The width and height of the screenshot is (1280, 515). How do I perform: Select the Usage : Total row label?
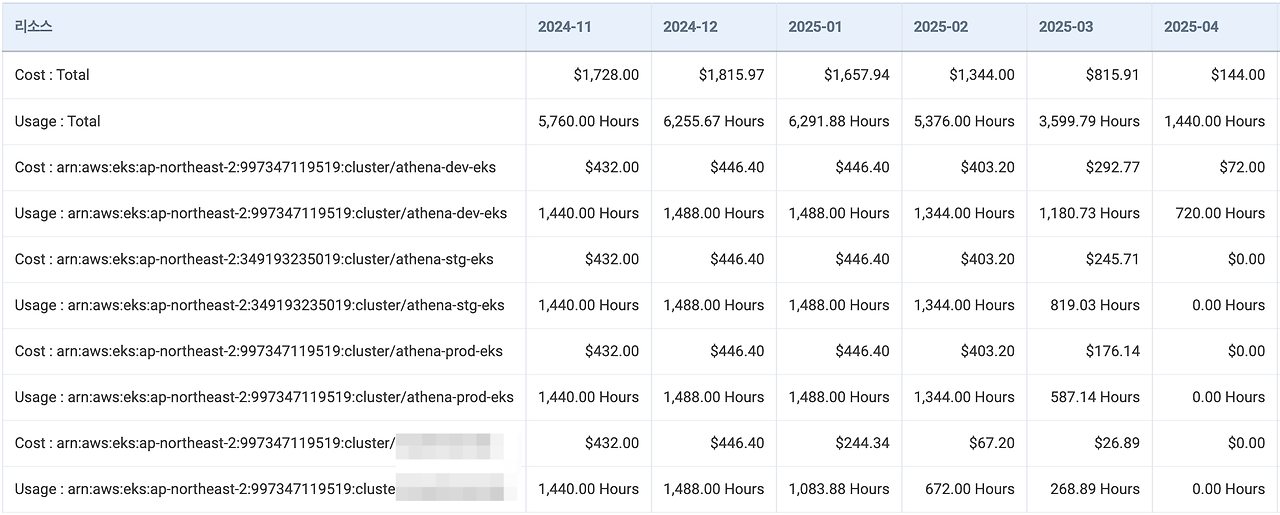point(58,121)
